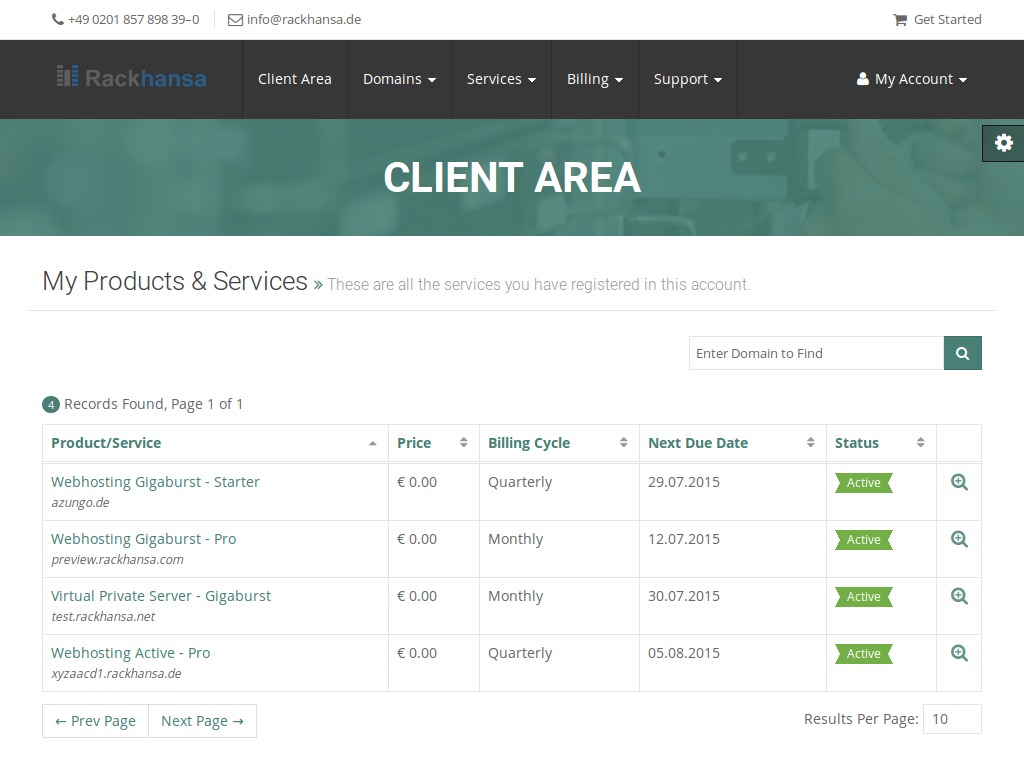Viewport: 1024px width, 768px height.
Task: Open Webhosting Gigaburst - Pro service link
Action: pyautogui.click(x=144, y=539)
